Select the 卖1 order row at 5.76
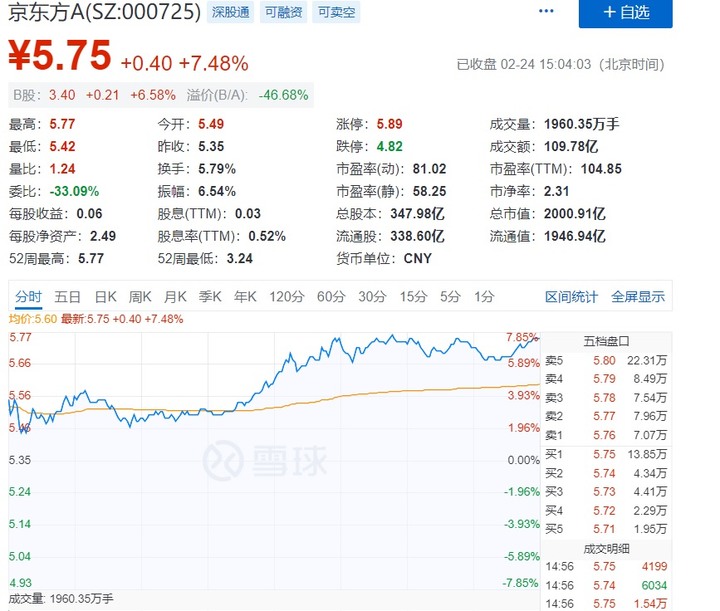The height and width of the screenshot is (611, 720). point(606,435)
